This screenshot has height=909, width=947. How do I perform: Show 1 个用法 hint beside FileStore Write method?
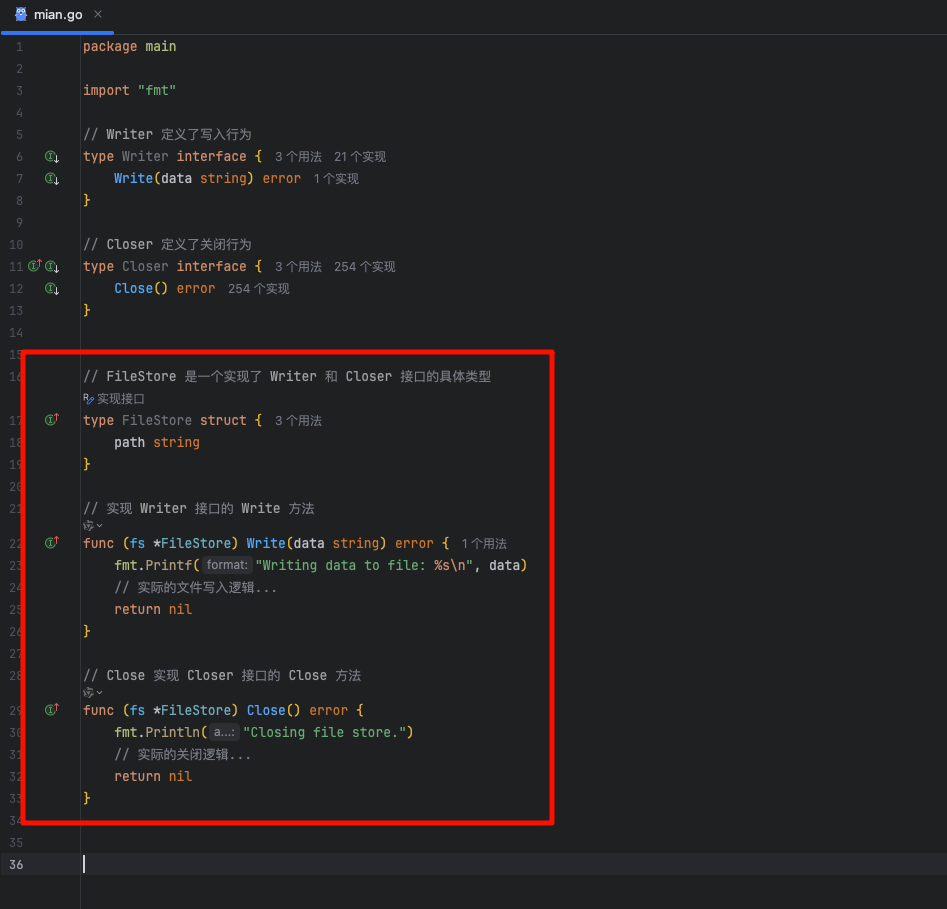pyautogui.click(x=484, y=544)
